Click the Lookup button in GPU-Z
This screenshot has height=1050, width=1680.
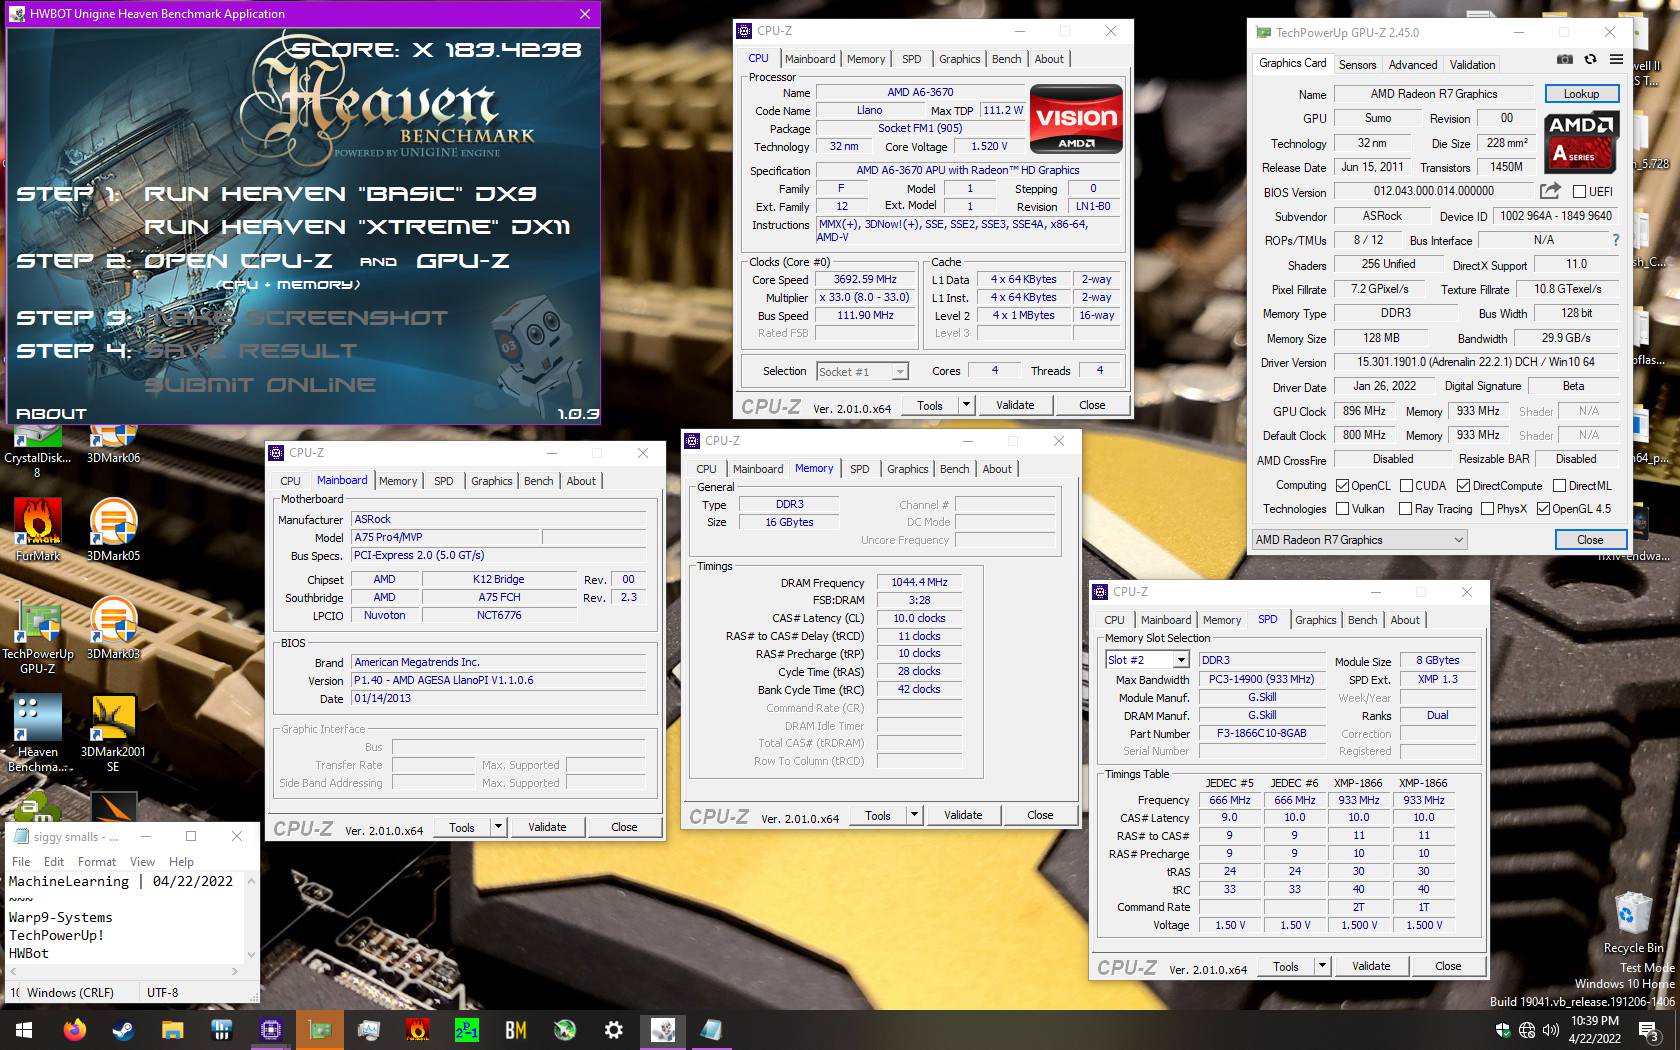[x=1581, y=93]
